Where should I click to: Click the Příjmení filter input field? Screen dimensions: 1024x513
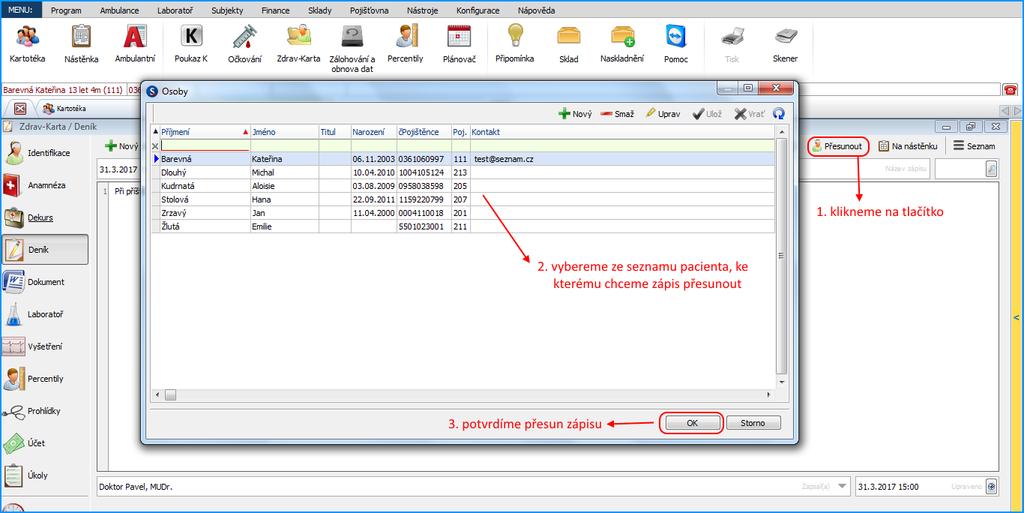click(x=205, y=146)
